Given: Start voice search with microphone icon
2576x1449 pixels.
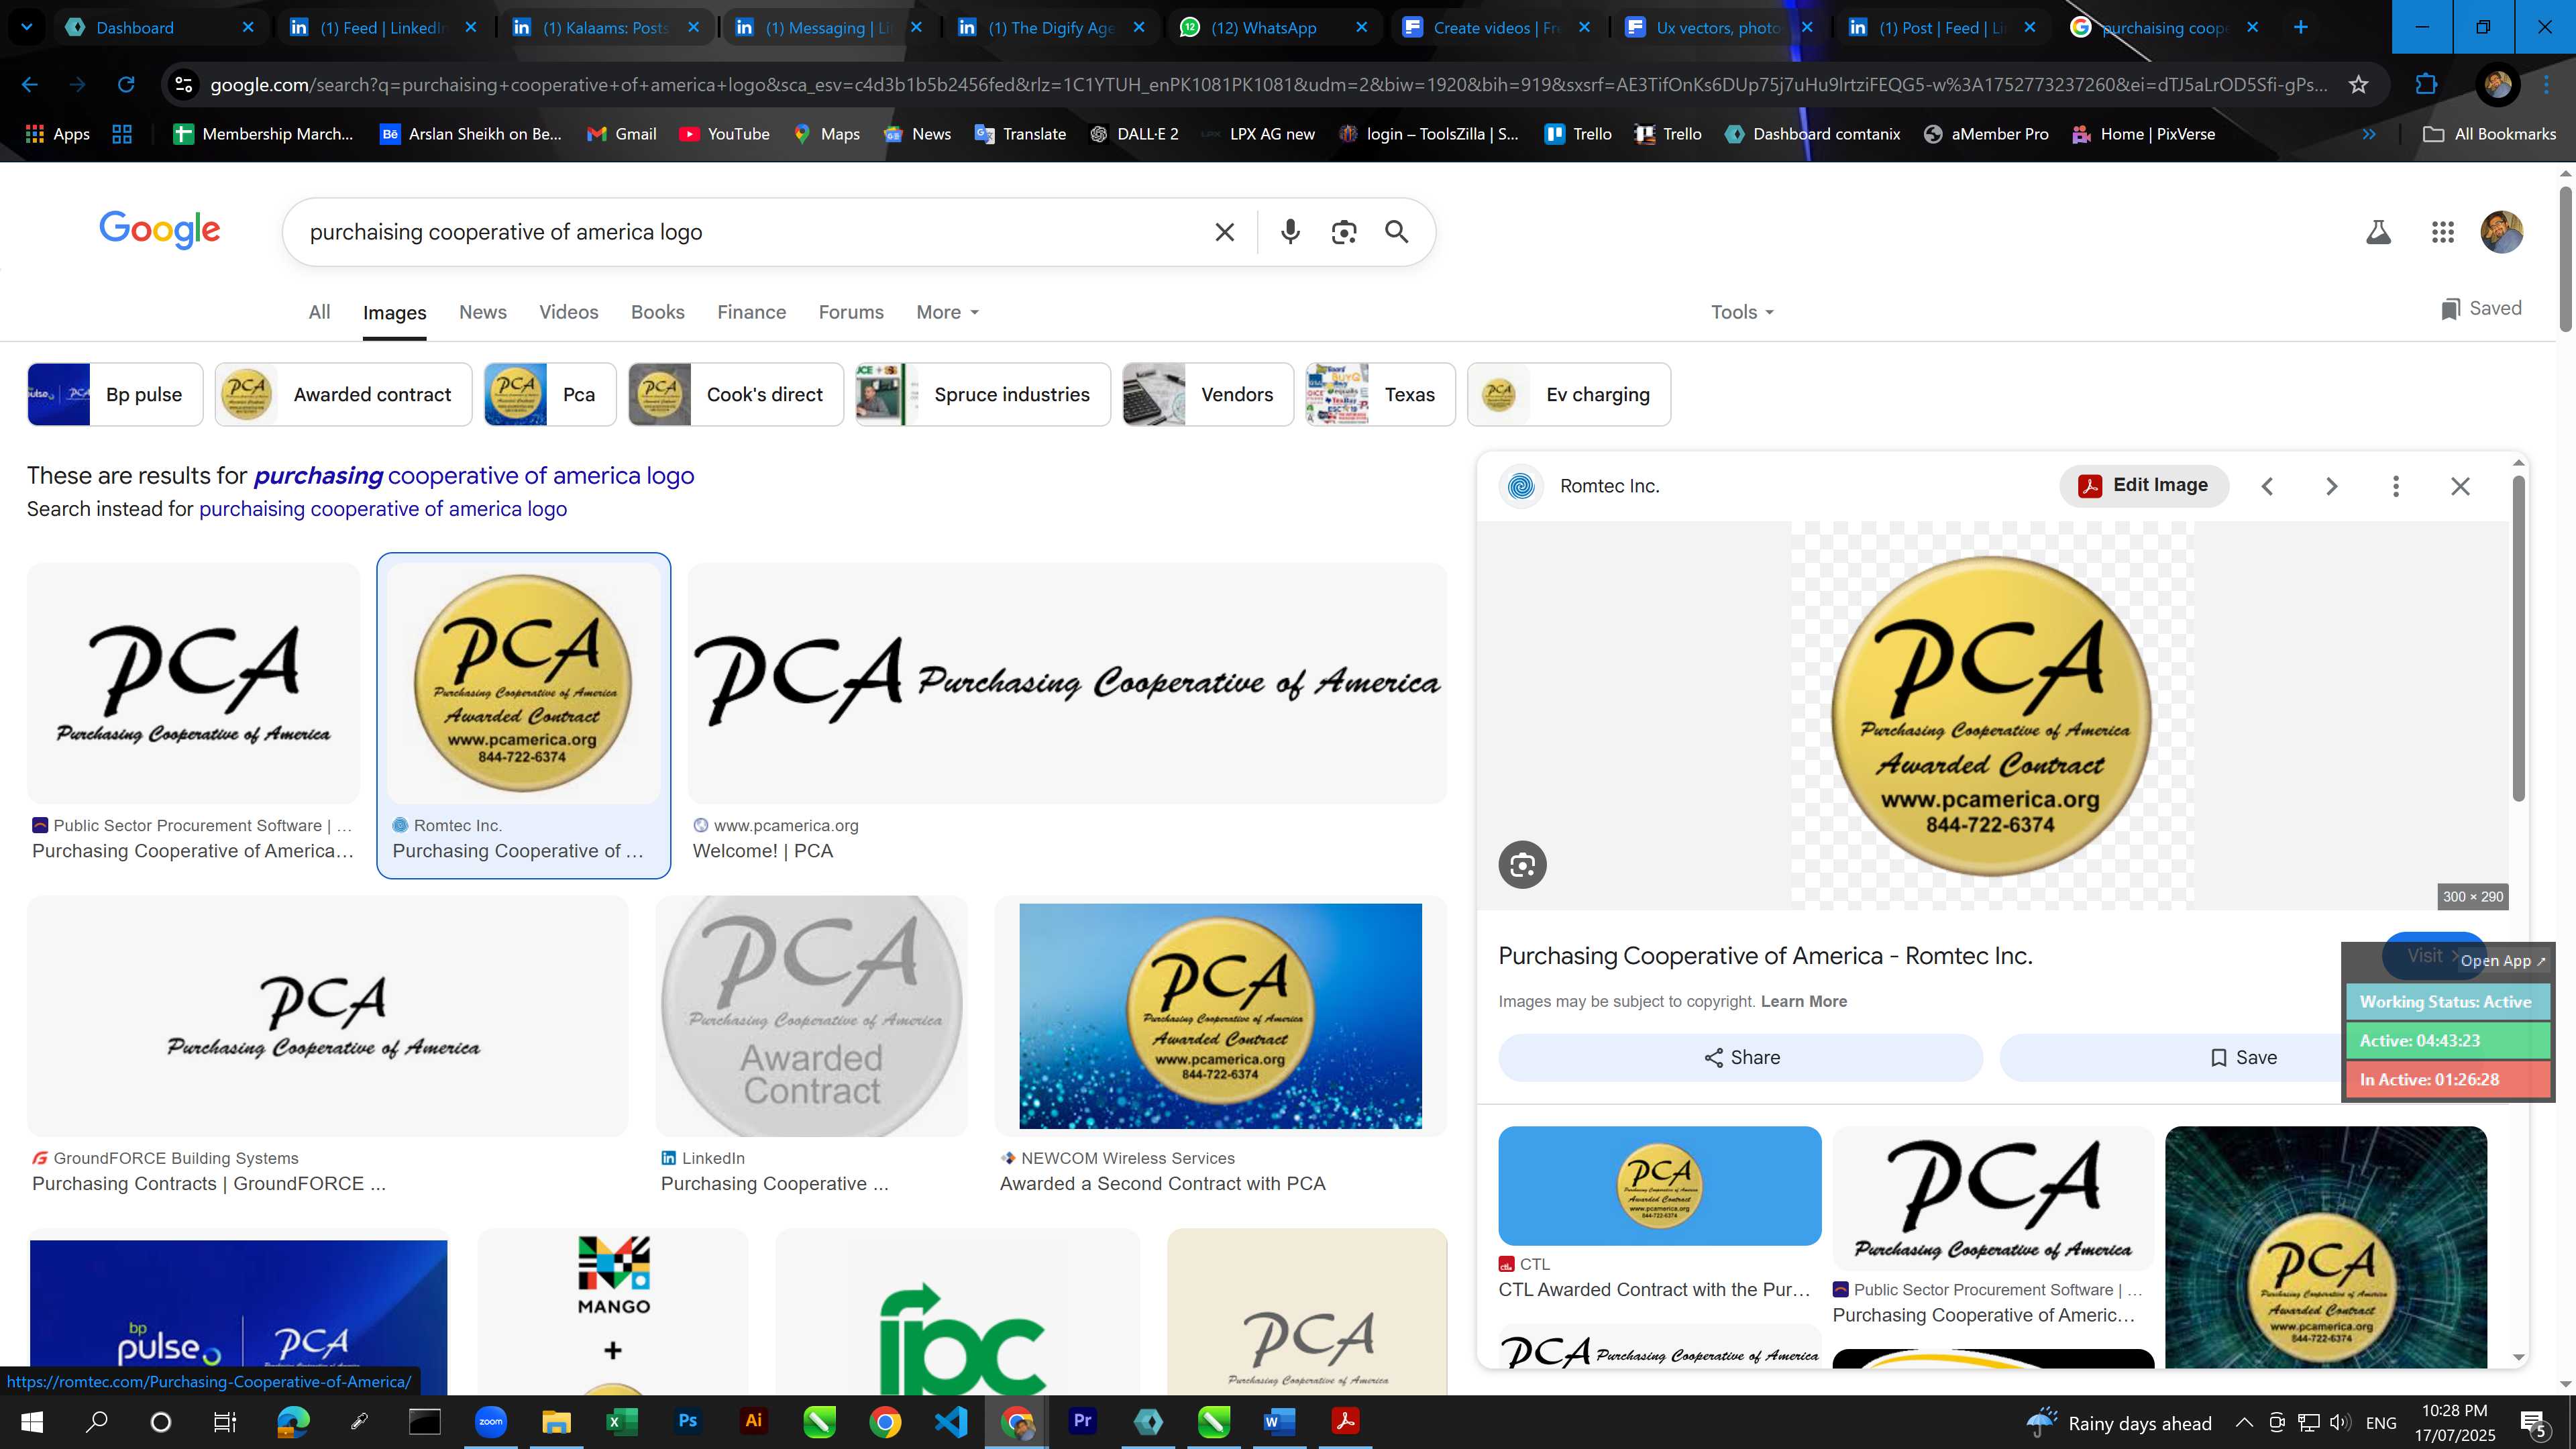Looking at the screenshot, I should pos(1290,232).
